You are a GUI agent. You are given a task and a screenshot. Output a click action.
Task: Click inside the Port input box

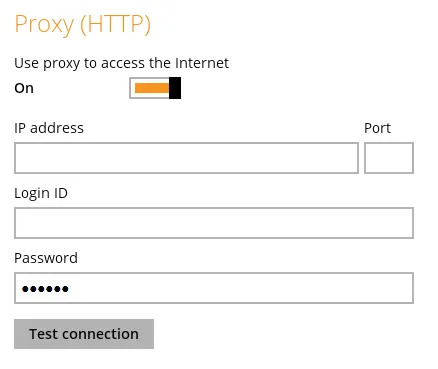coord(389,158)
